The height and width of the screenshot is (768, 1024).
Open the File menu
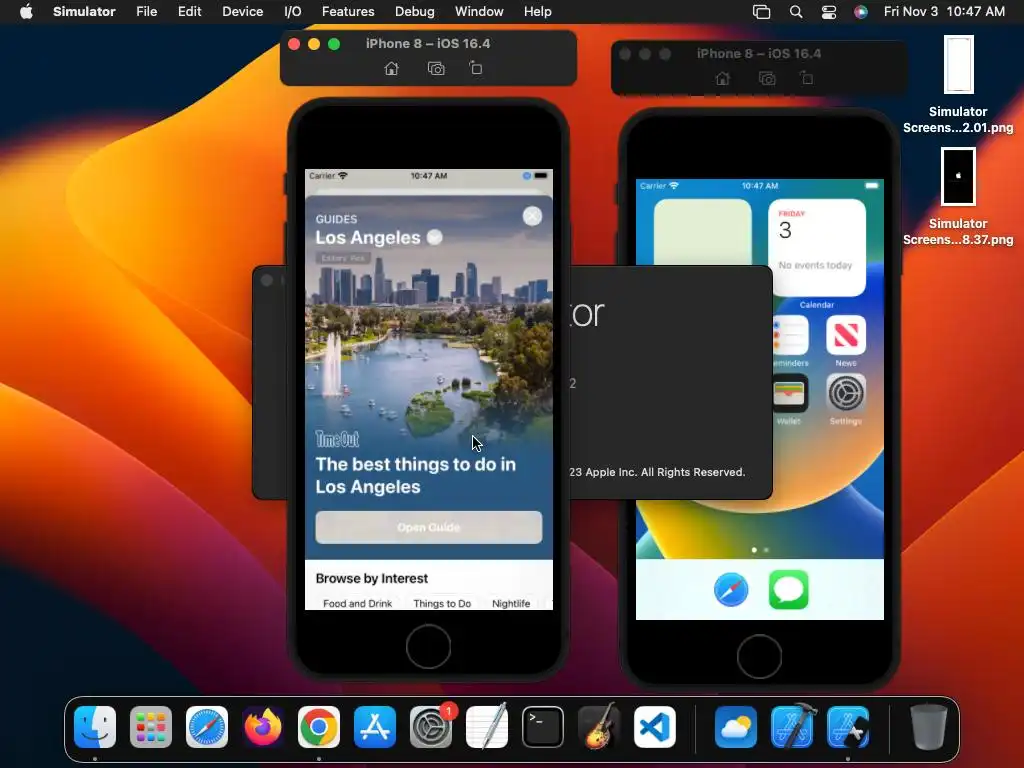(x=146, y=12)
